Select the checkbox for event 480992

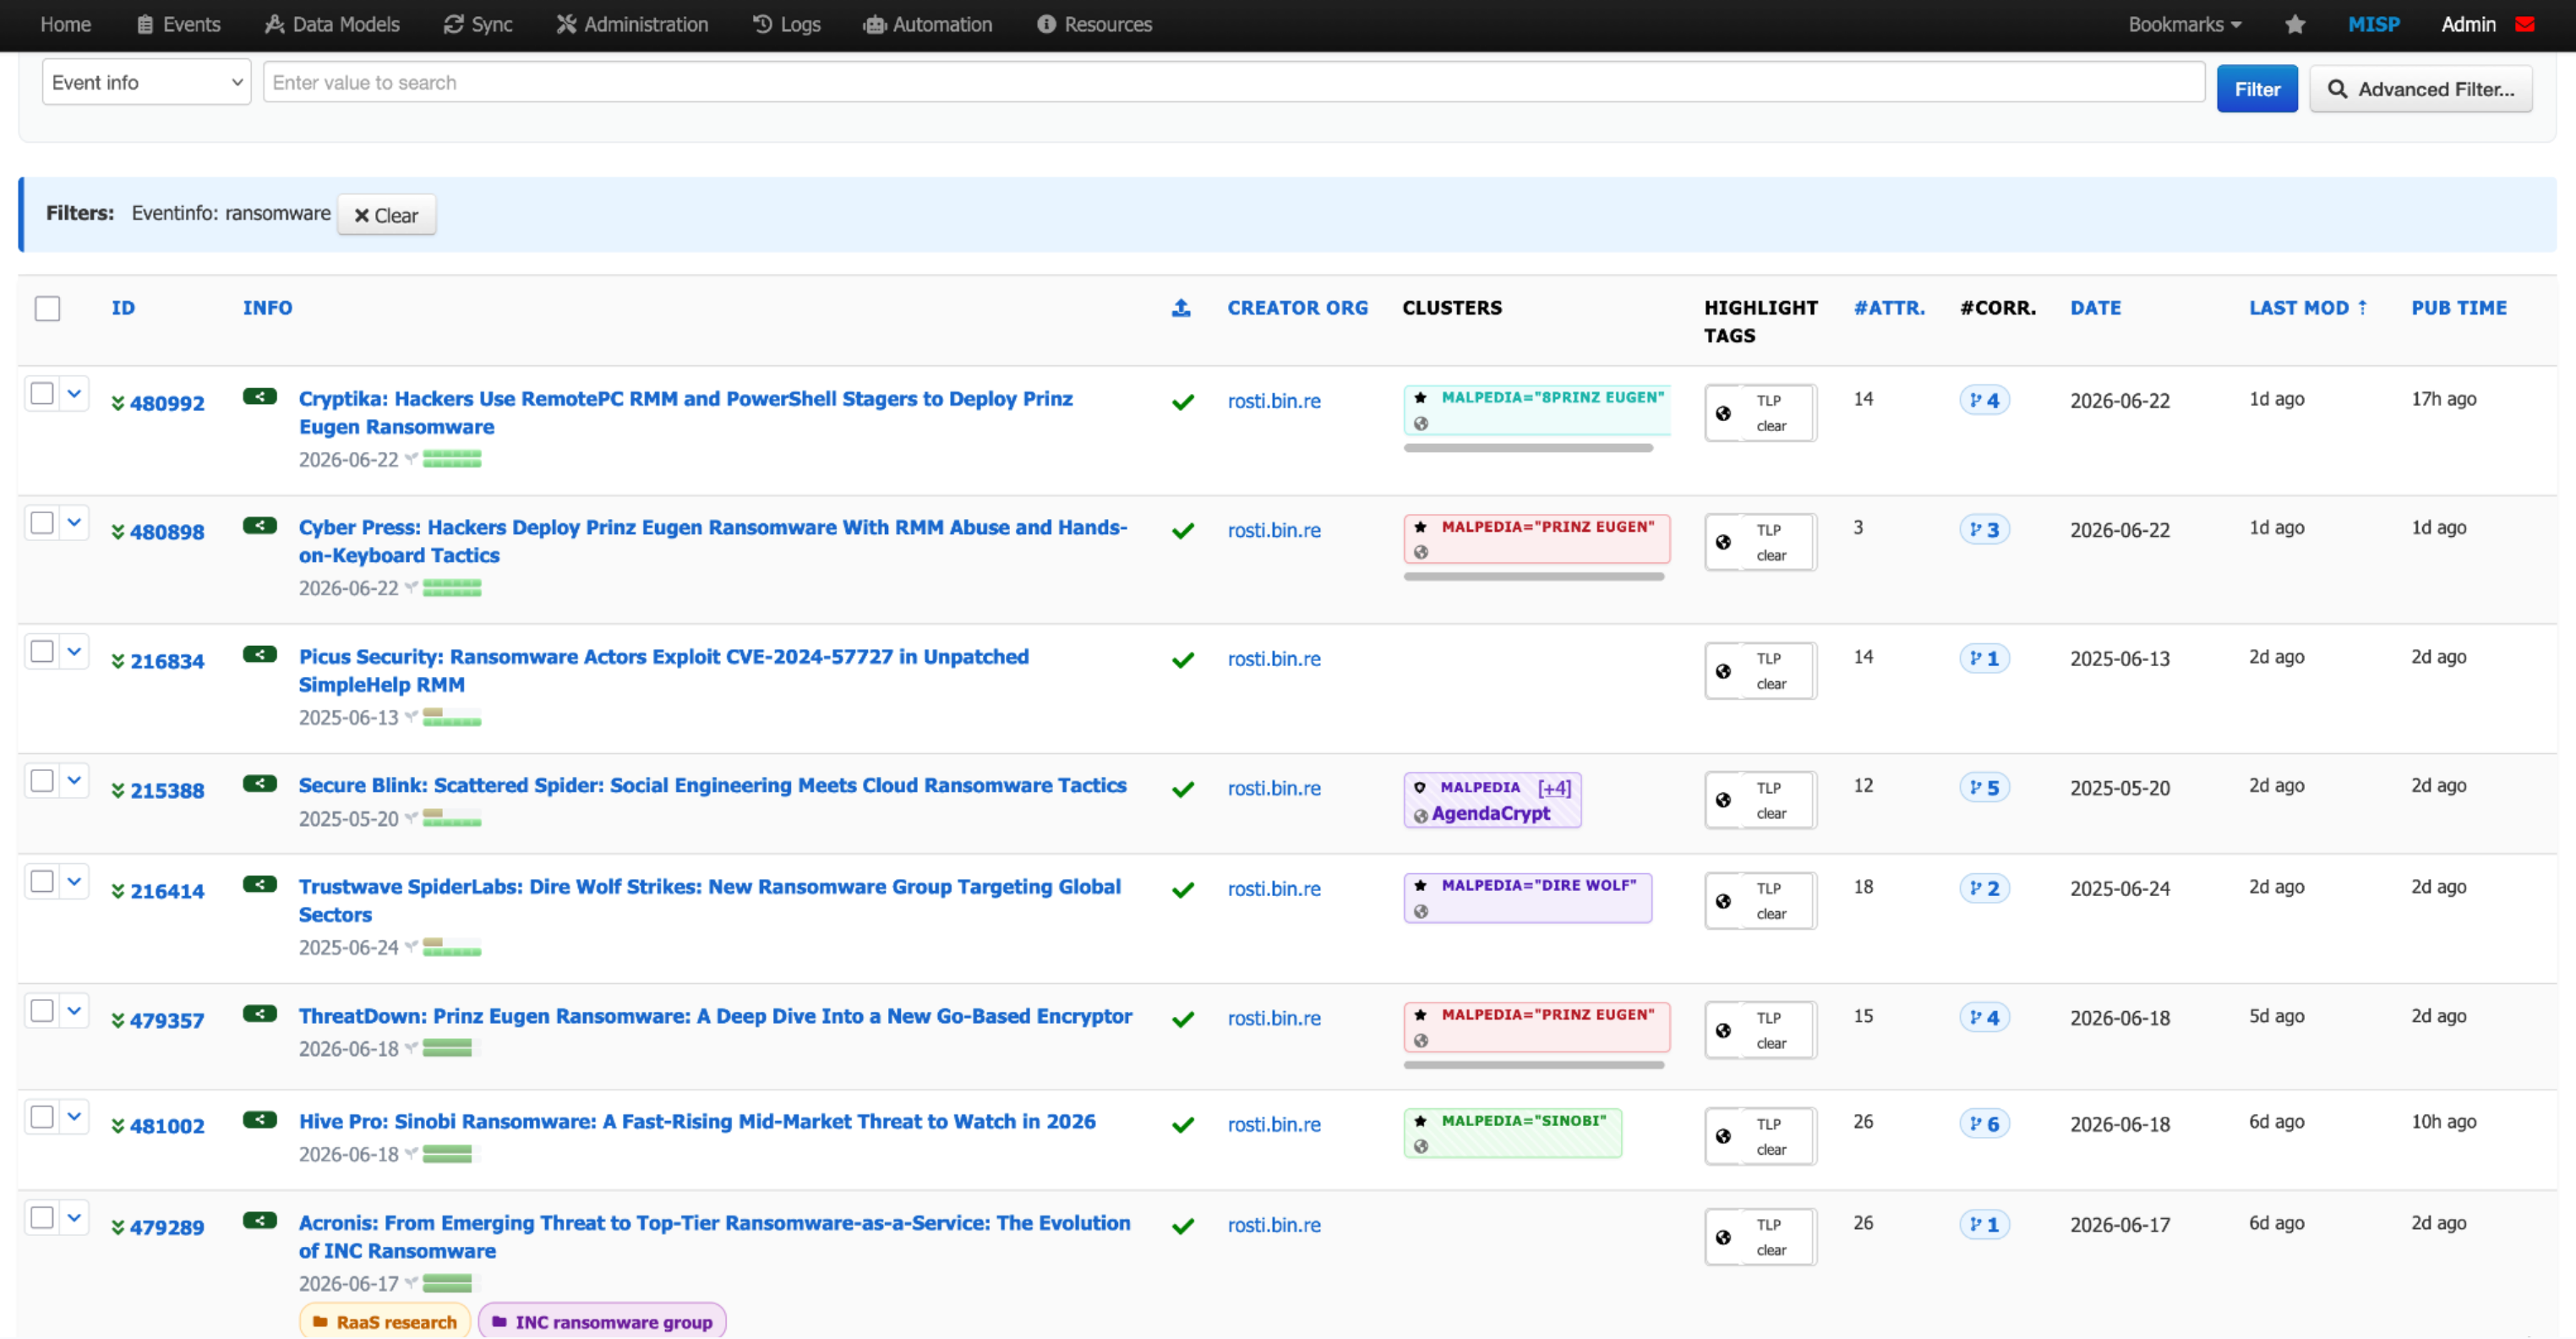42,394
